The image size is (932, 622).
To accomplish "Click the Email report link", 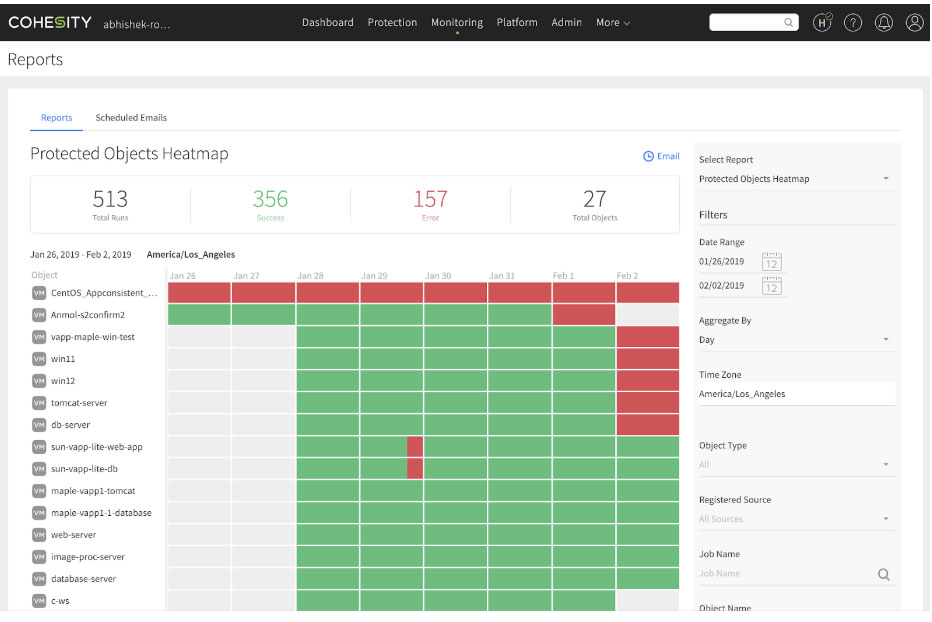I will pos(661,156).
